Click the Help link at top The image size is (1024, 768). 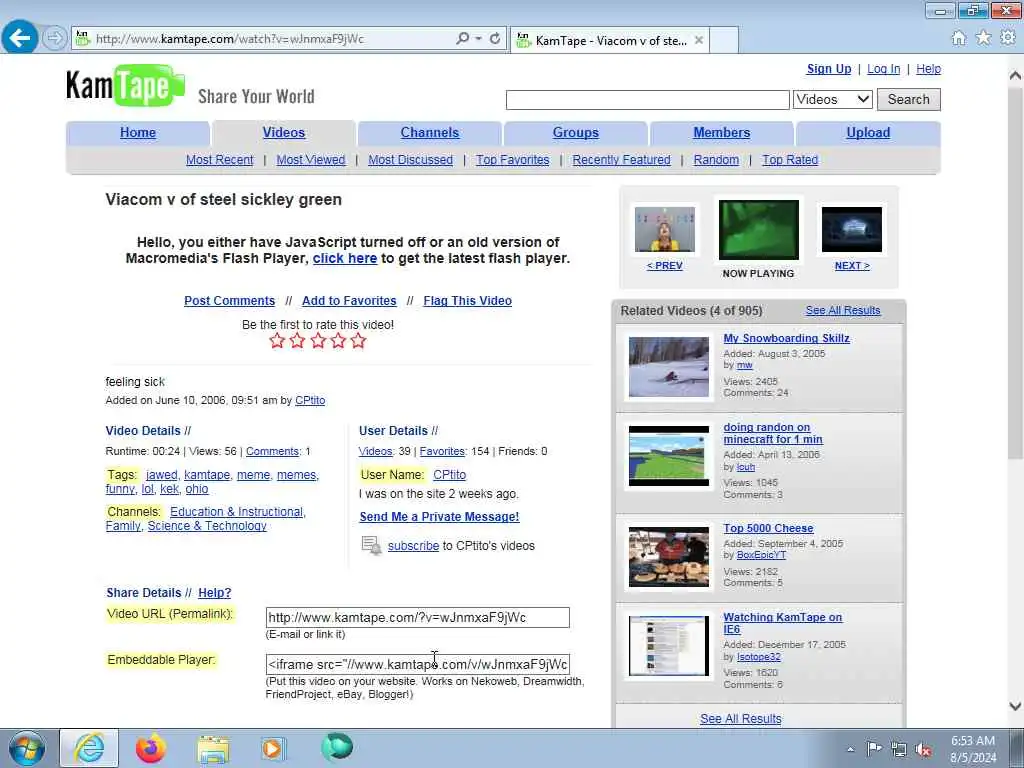pyautogui.click(x=928, y=69)
